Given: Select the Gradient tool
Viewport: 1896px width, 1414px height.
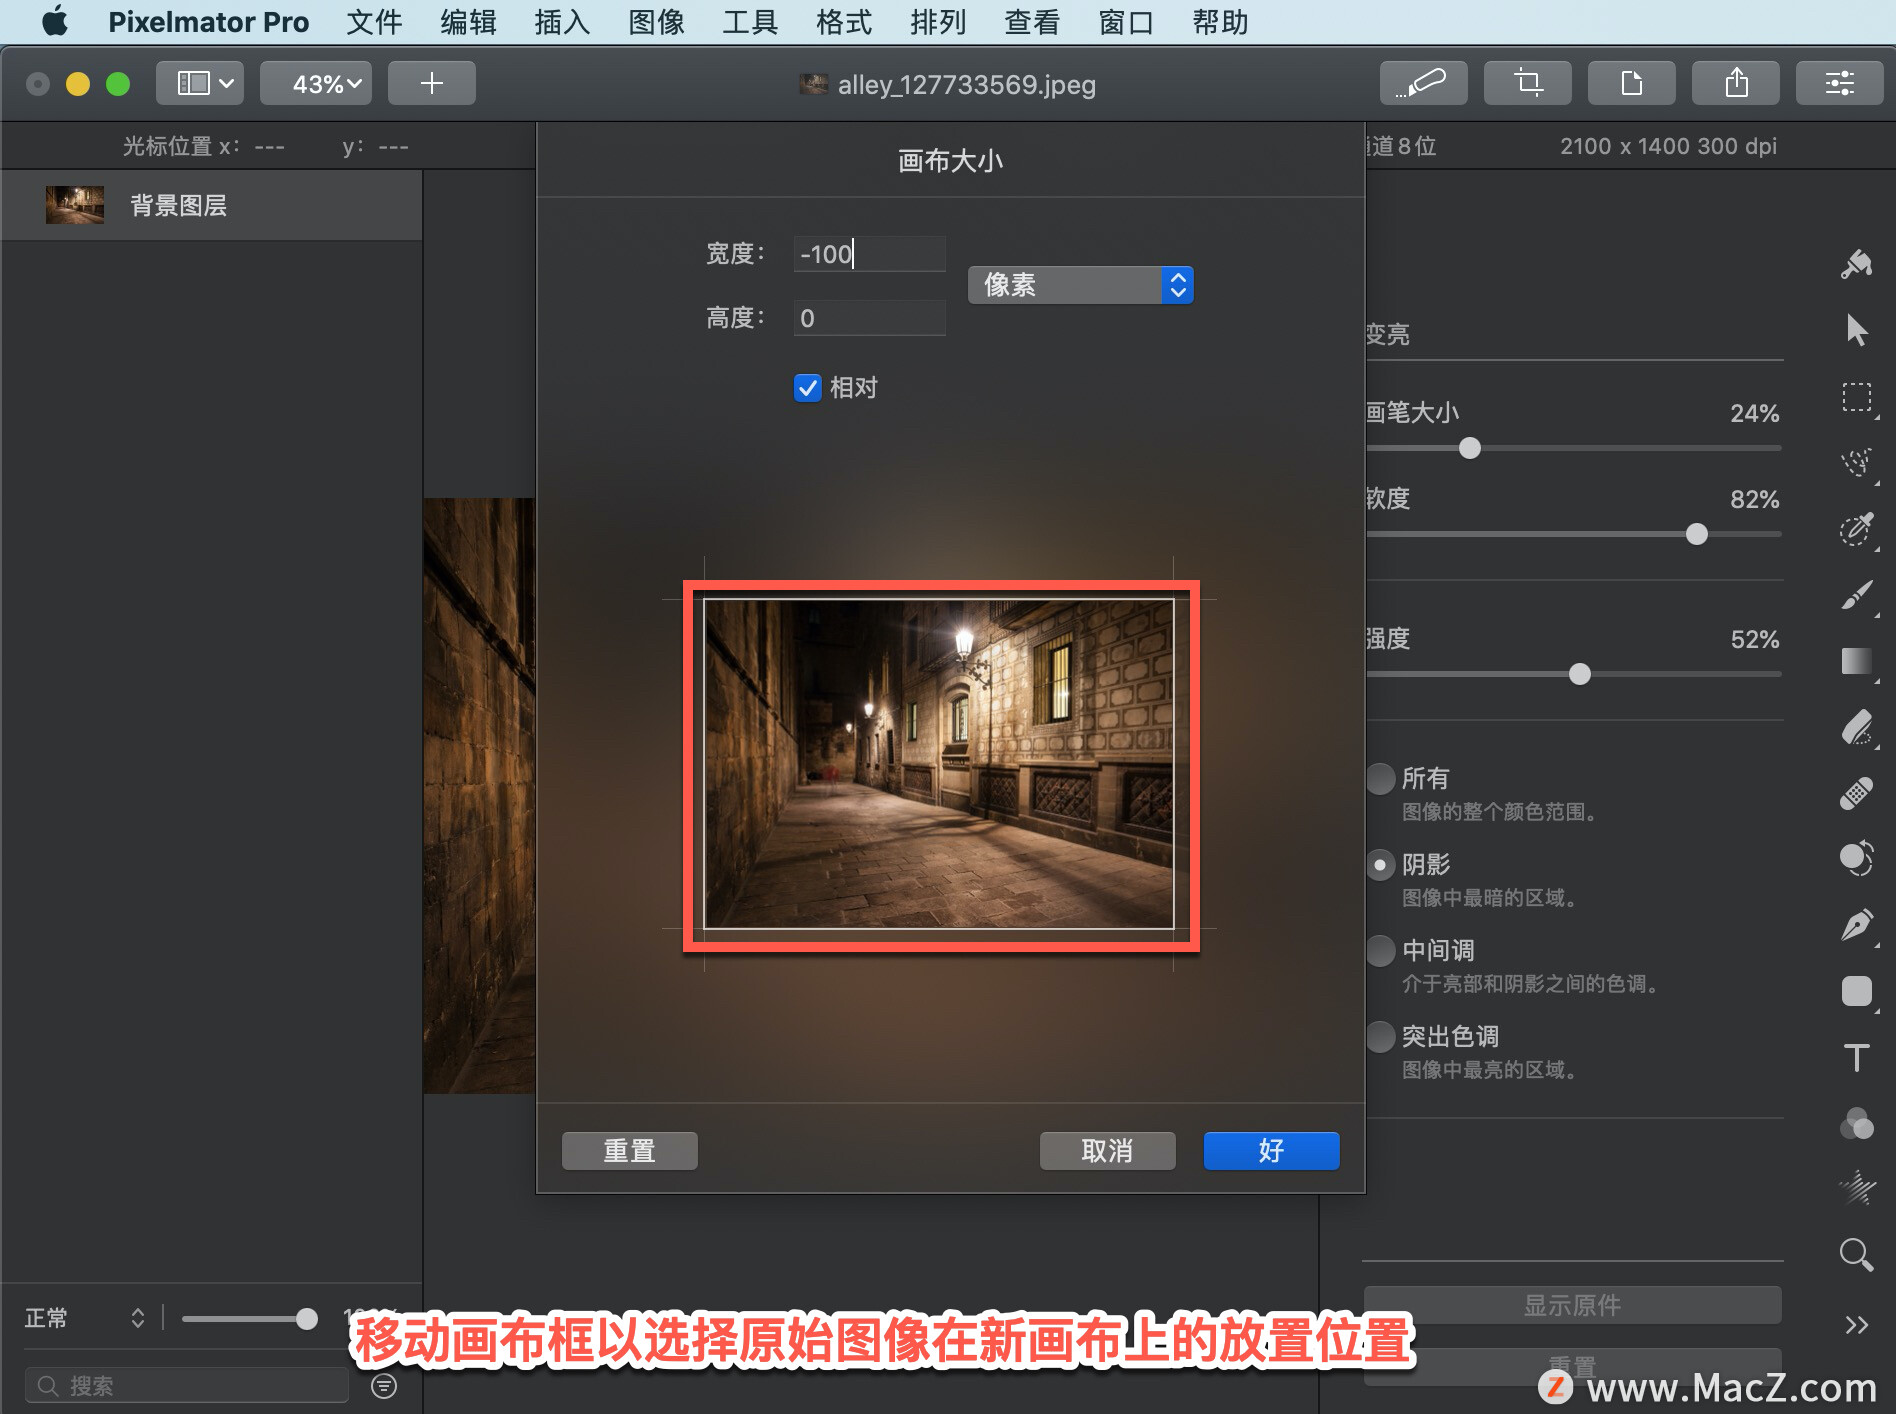Looking at the screenshot, I should (1857, 661).
